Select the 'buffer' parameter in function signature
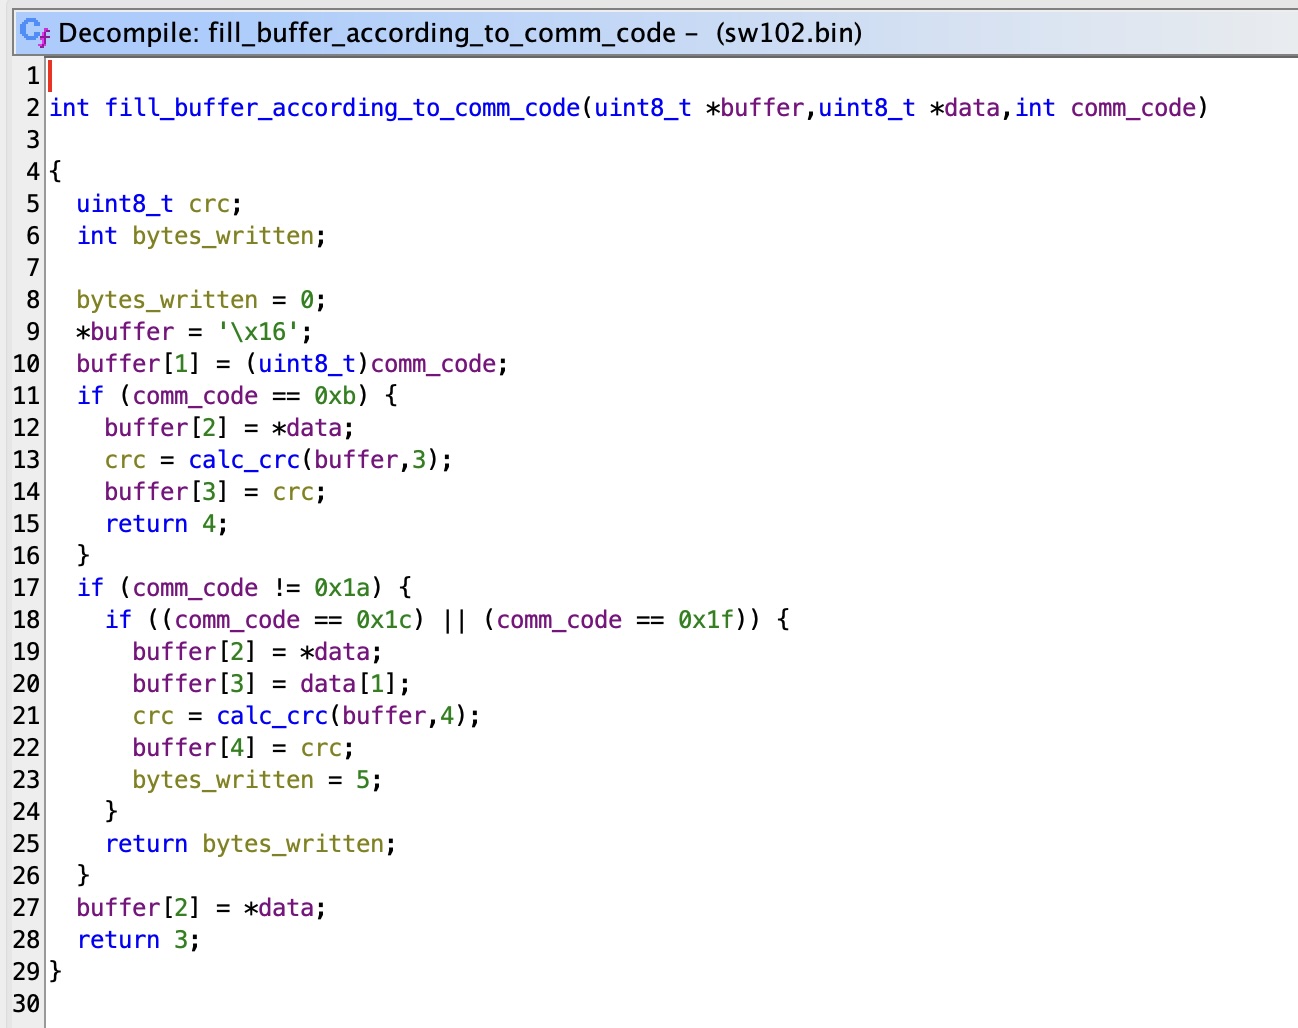Viewport: 1298px width, 1028px height. (762, 108)
